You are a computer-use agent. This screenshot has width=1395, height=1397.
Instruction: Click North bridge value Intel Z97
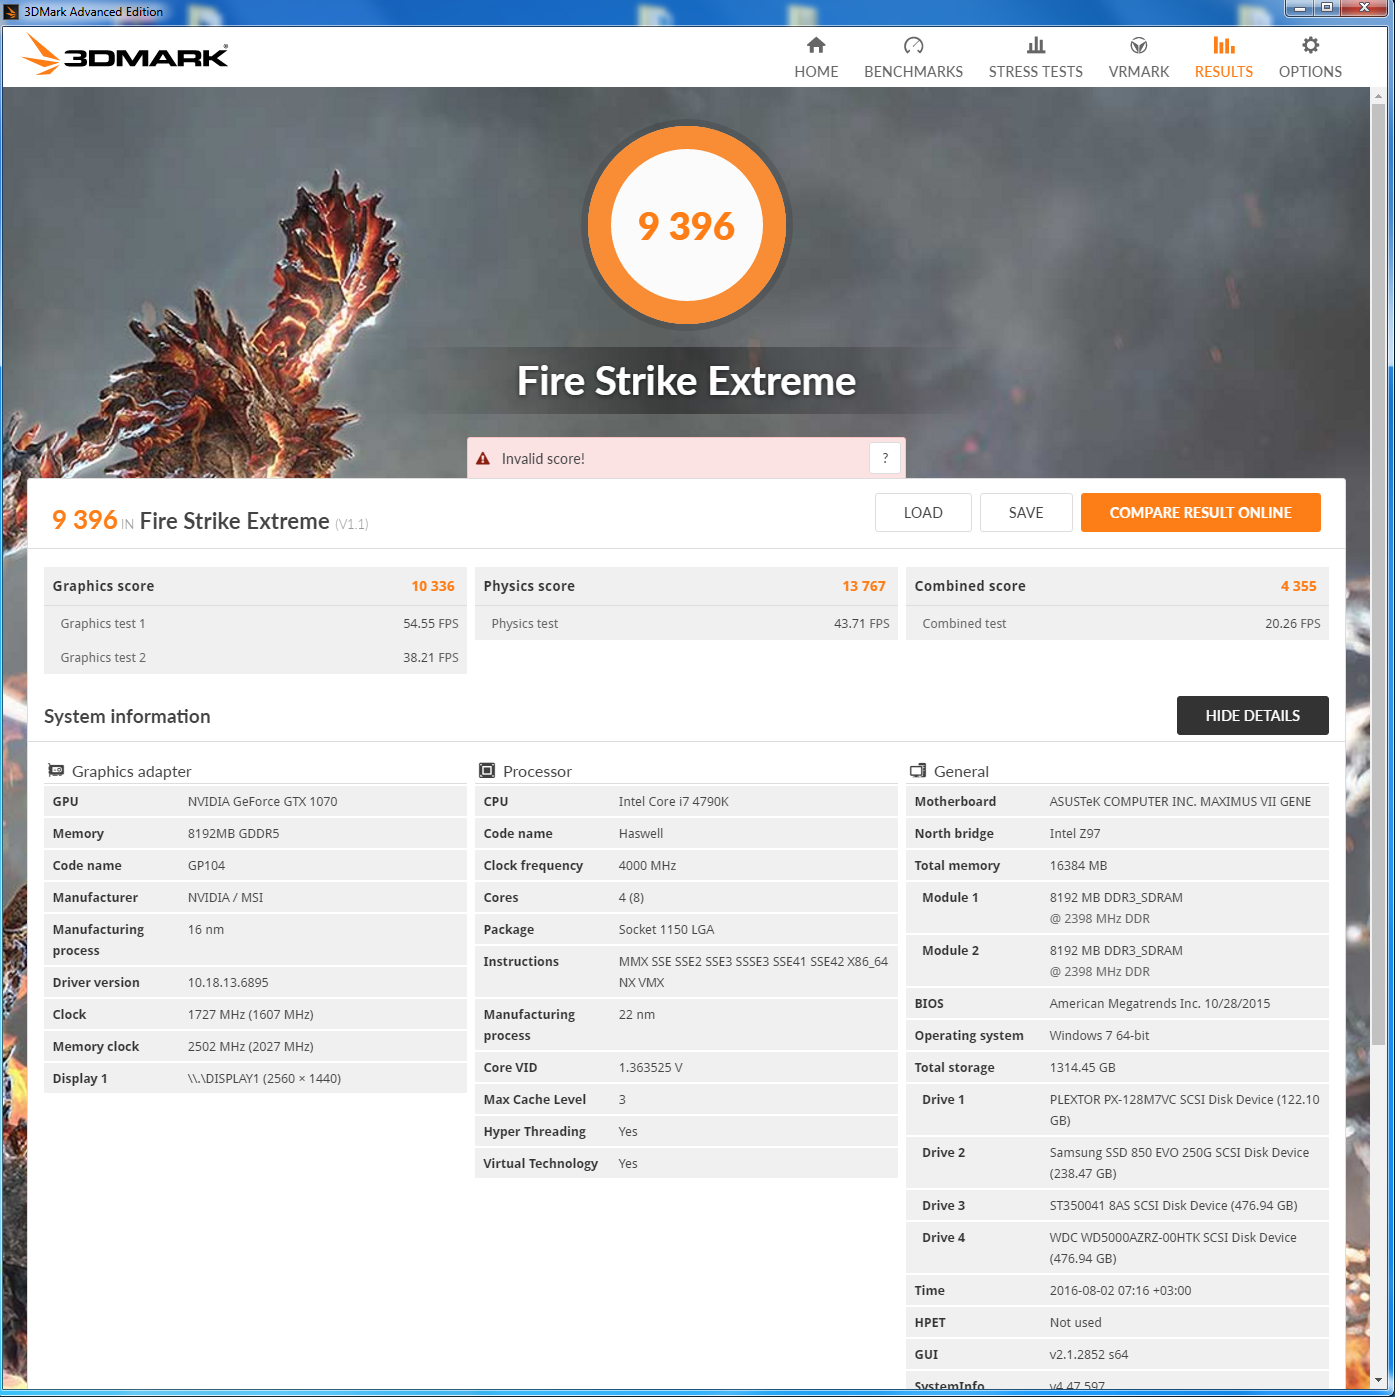1075,833
